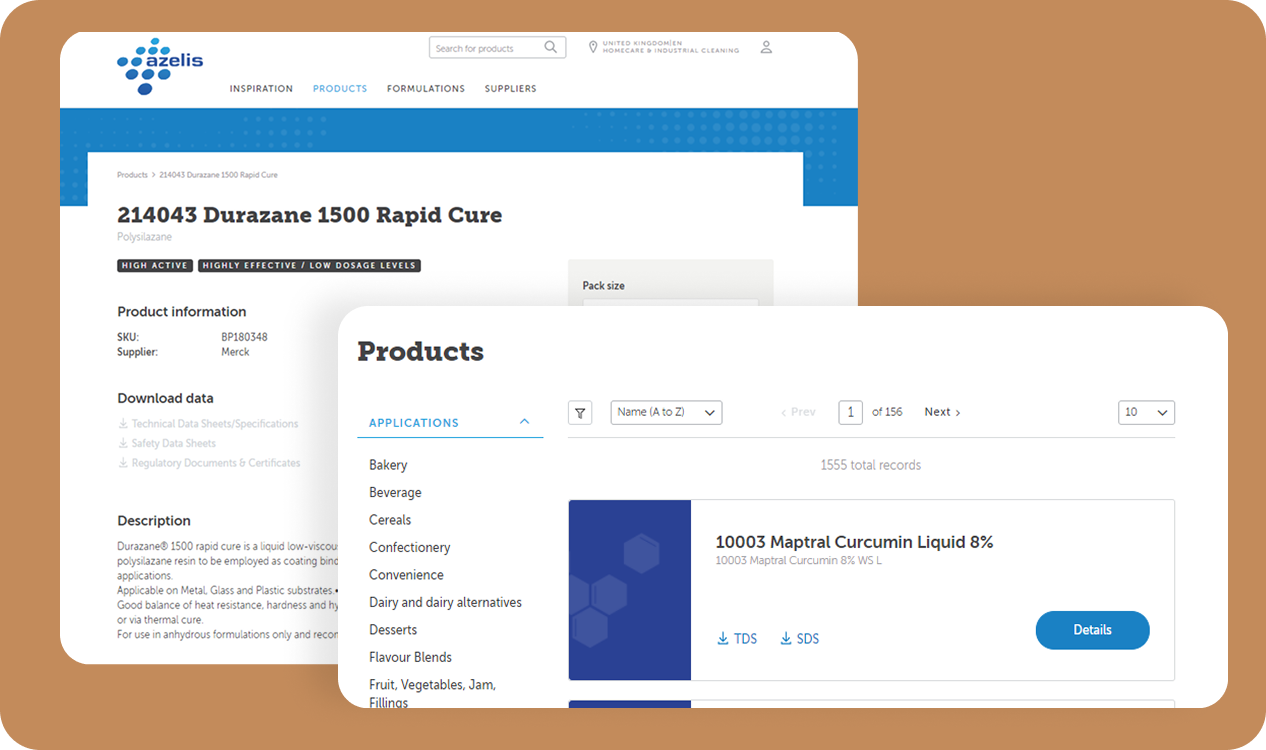This screenshot has width=1266, height=750.
Task: Select the Convenience application filter
Action: [406, 575]
